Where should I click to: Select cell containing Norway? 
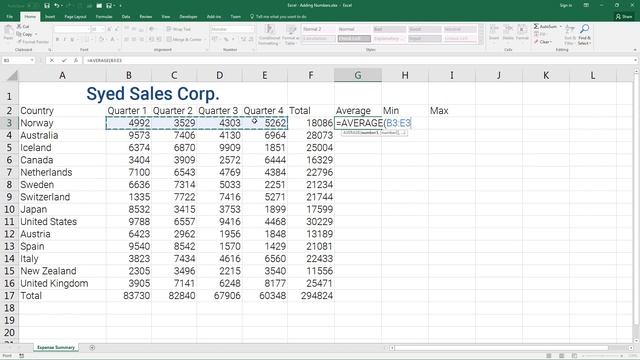[62, 123]
